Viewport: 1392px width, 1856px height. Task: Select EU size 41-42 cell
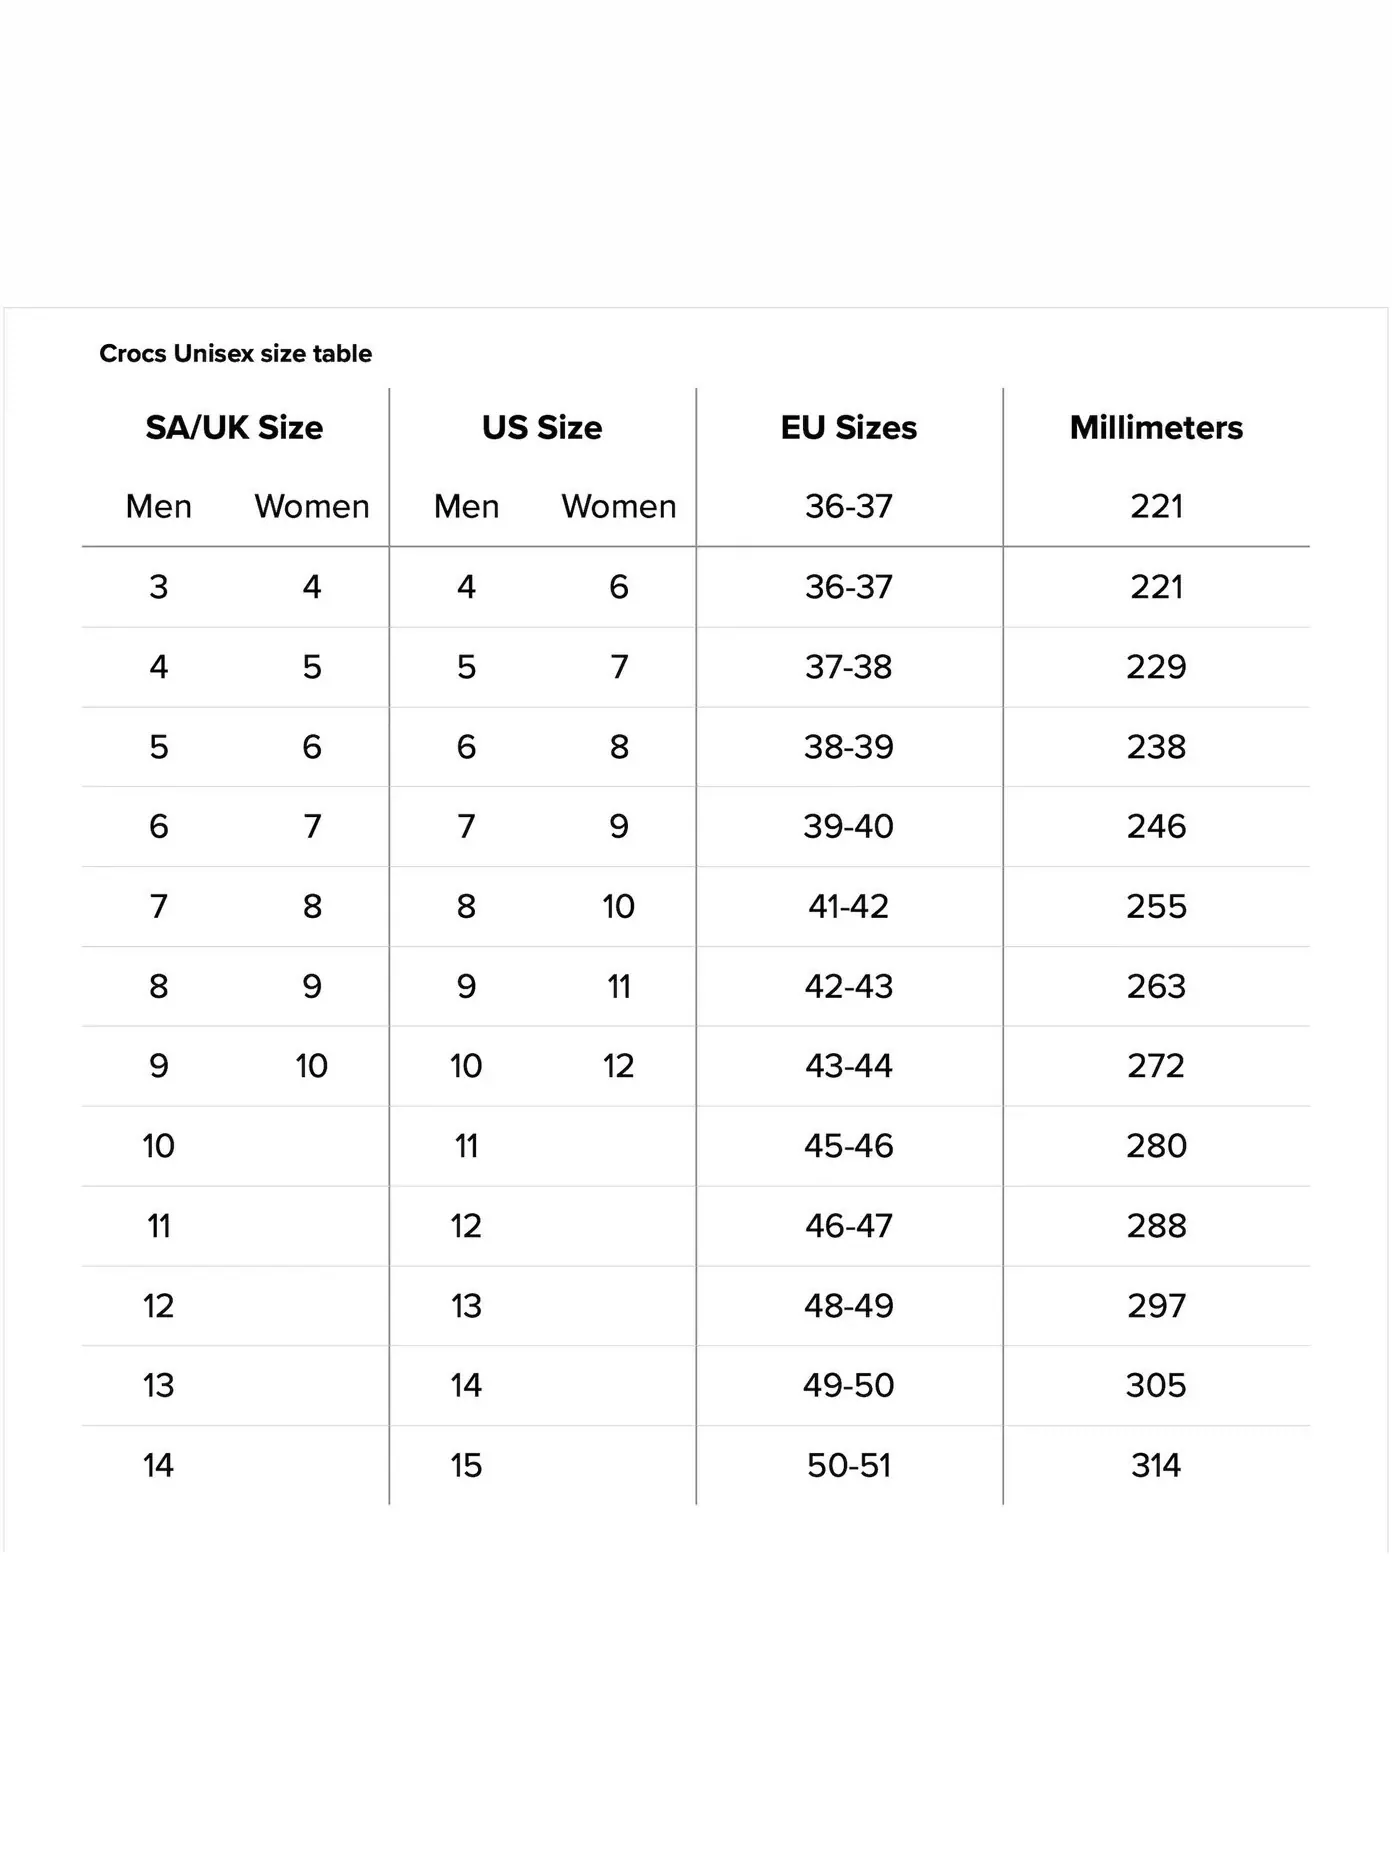849,907
